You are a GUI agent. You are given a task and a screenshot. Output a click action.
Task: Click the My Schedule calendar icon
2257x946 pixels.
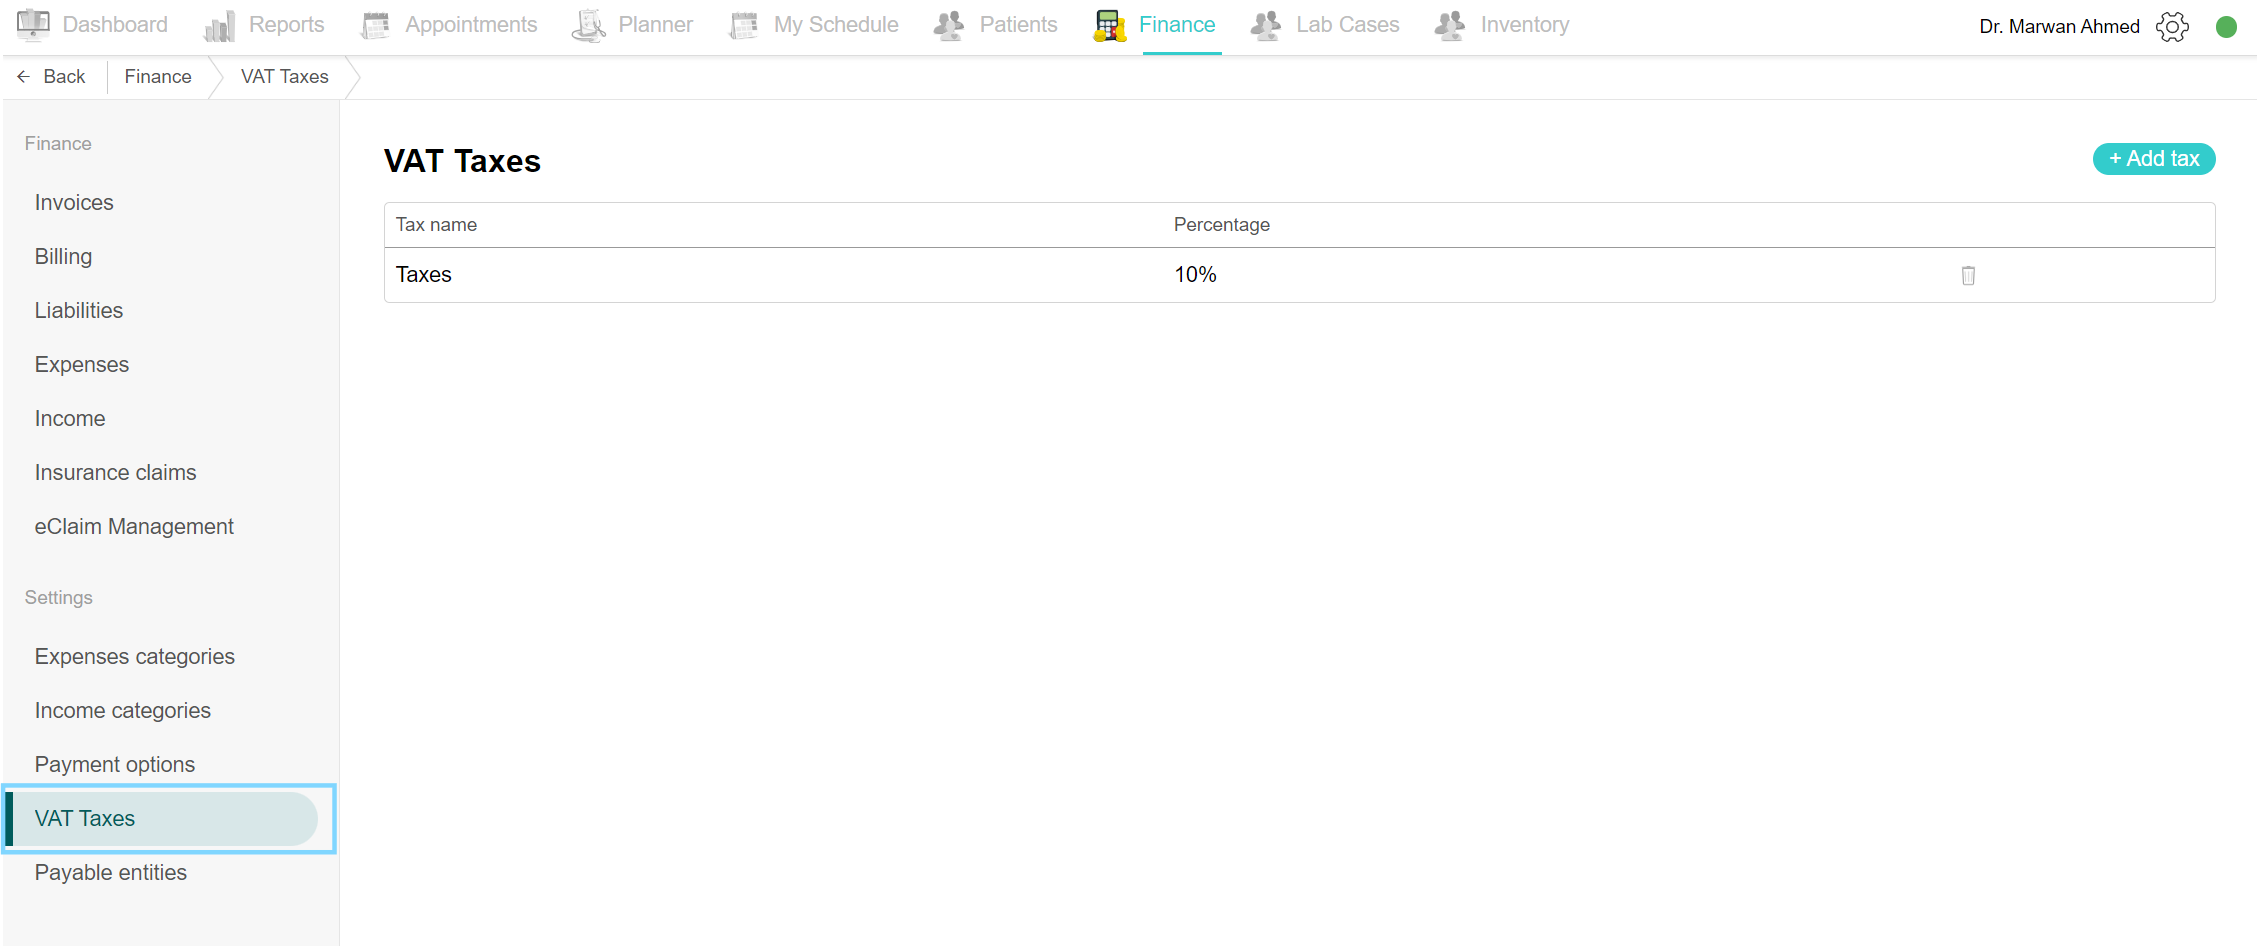coord(744,25)
